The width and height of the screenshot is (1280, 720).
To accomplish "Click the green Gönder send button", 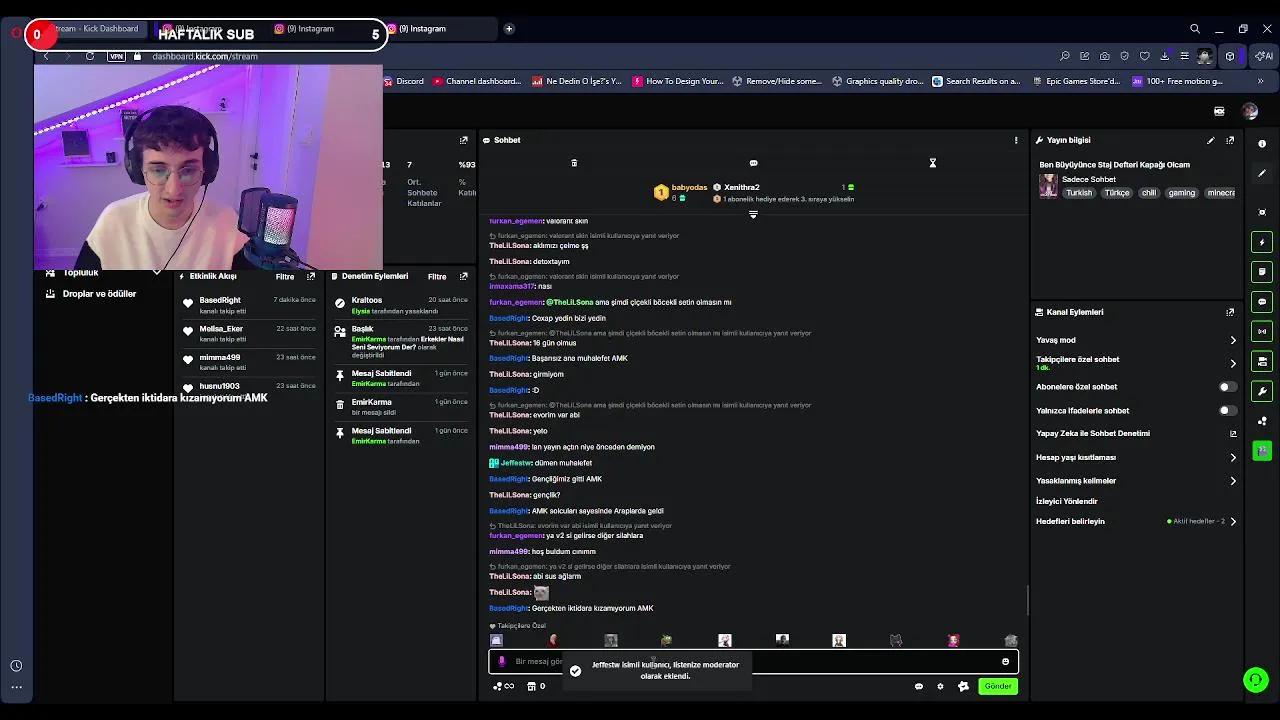I will 998,686.
